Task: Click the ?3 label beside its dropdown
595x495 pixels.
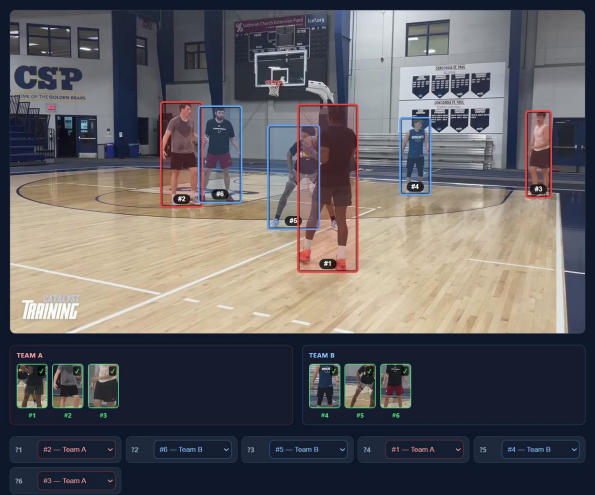Action: pos(250,450)
